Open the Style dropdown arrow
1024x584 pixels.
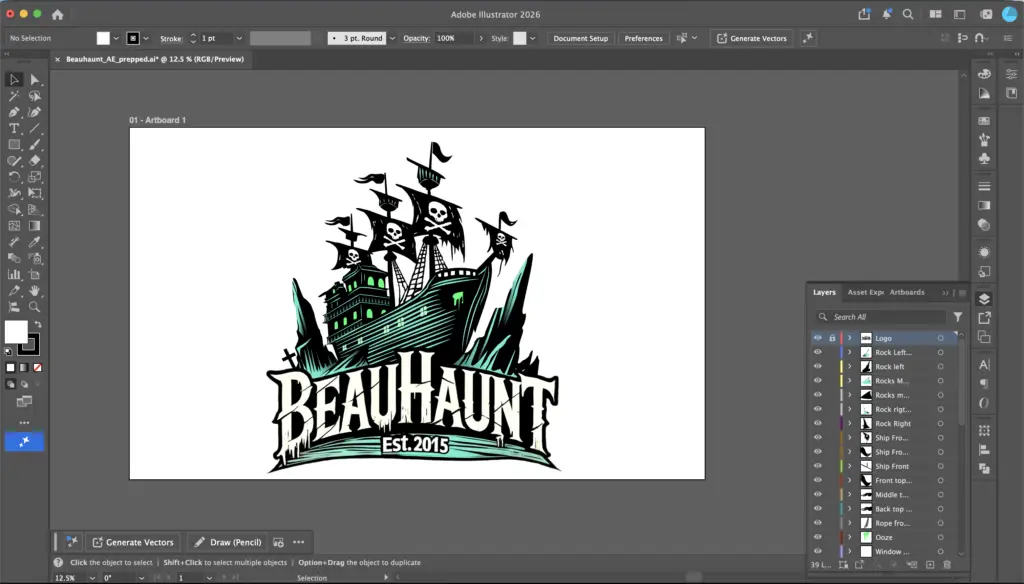[533, 39]
